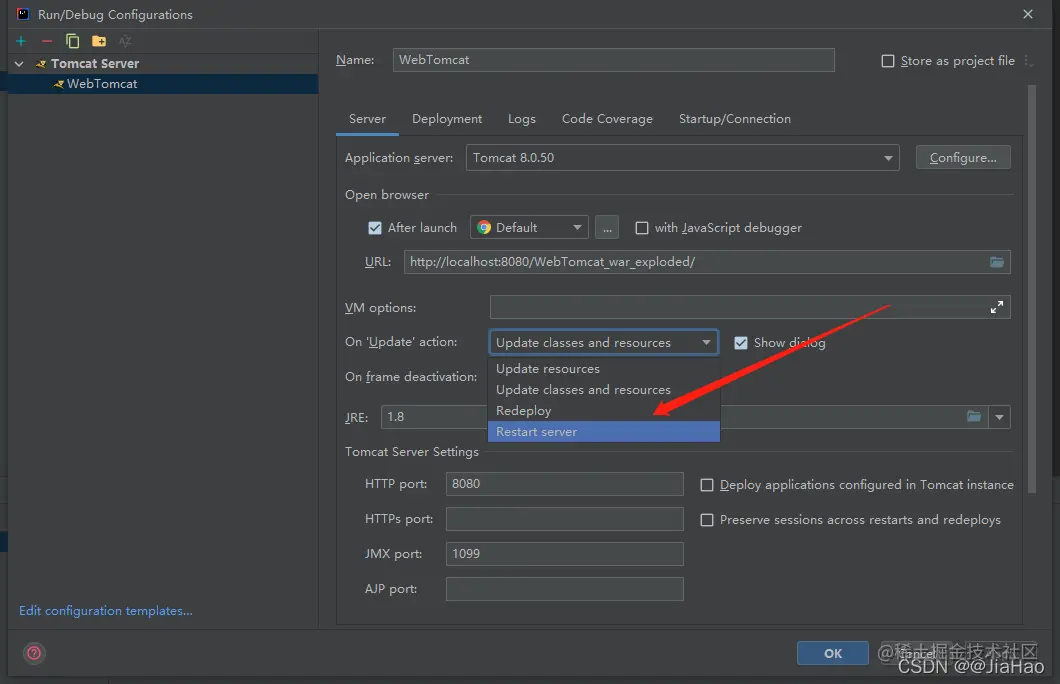Click the settings panel vertical scrollbar

[x=1031, y=289]
